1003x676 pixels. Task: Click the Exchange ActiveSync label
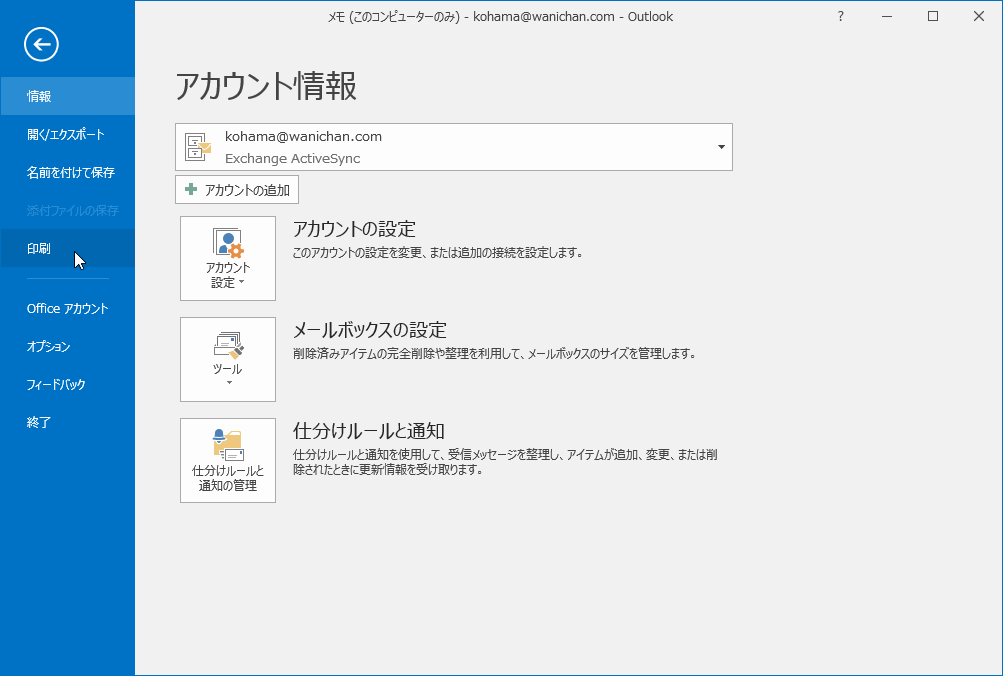[292, 159]
